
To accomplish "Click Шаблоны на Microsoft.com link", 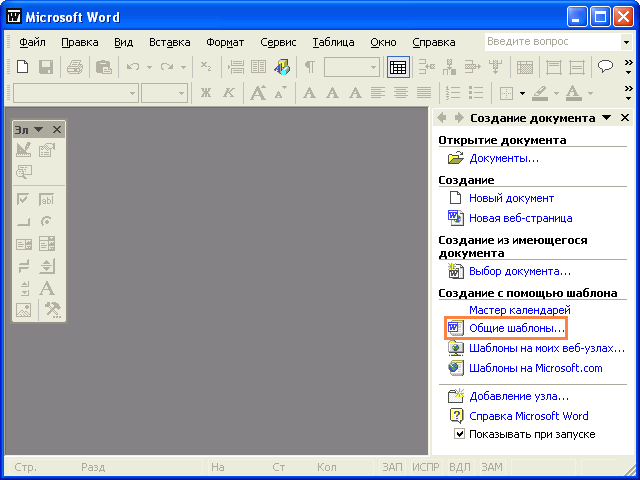I will [x=536, y=368].
